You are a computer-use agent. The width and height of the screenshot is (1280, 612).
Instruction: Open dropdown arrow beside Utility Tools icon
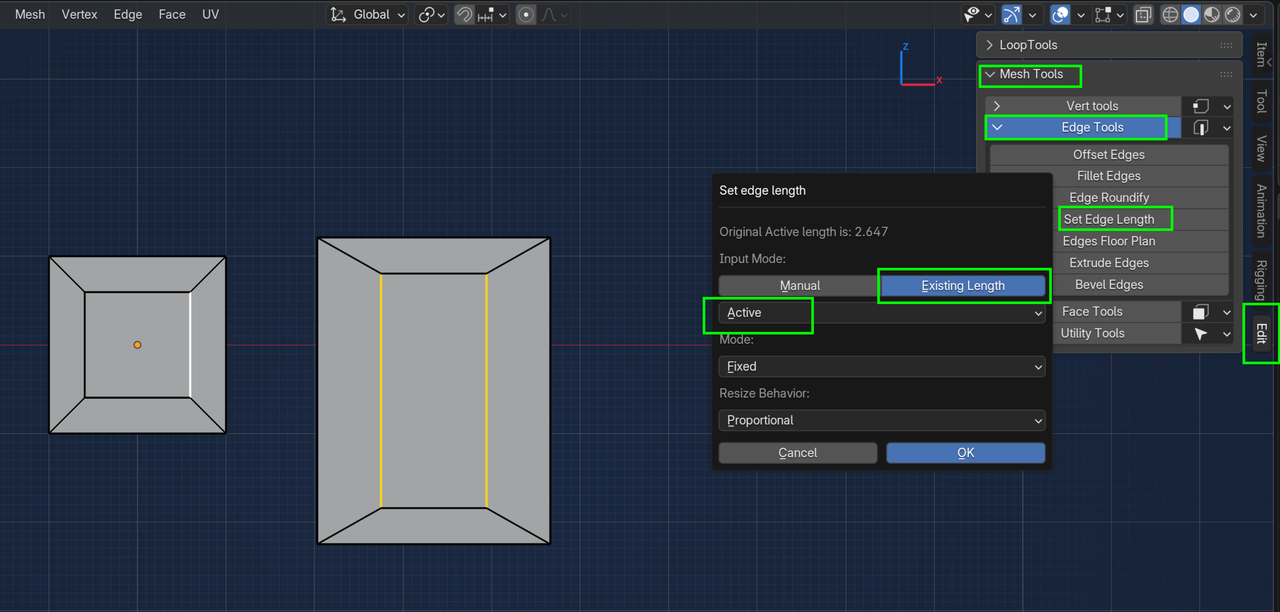[x=1227, y=334]
